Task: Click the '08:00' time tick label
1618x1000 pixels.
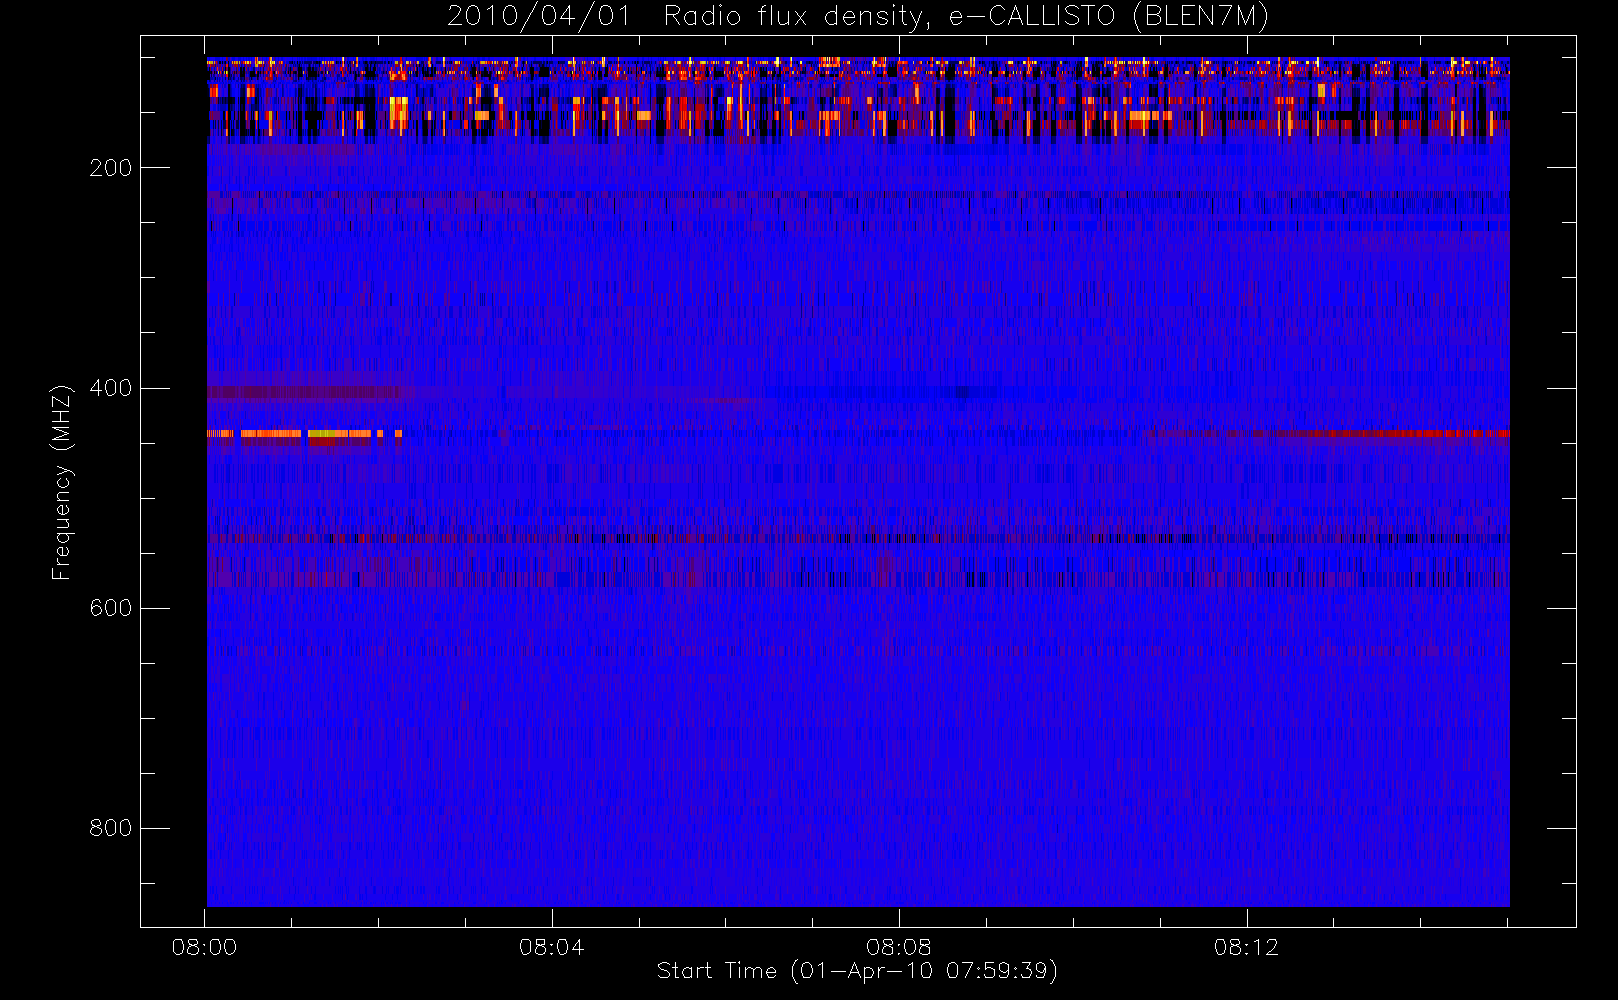Action: 204,947
